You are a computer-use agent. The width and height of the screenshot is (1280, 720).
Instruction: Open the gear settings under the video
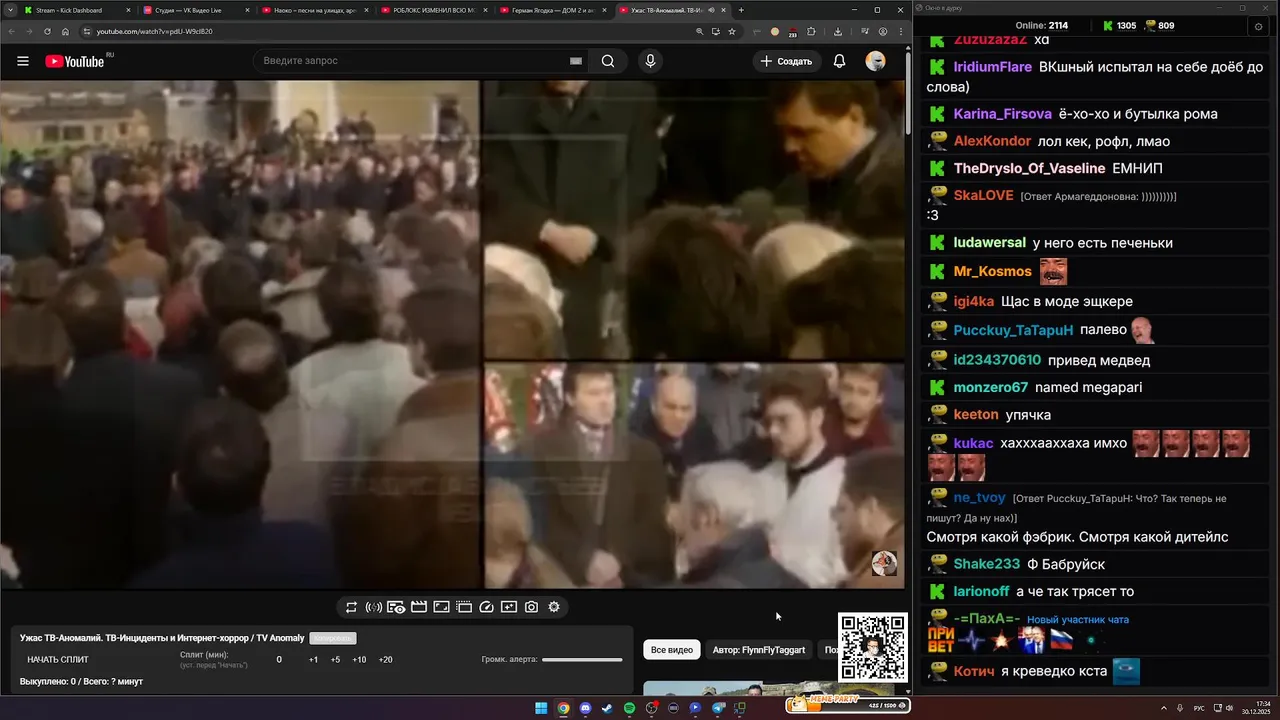click(554, 607)
